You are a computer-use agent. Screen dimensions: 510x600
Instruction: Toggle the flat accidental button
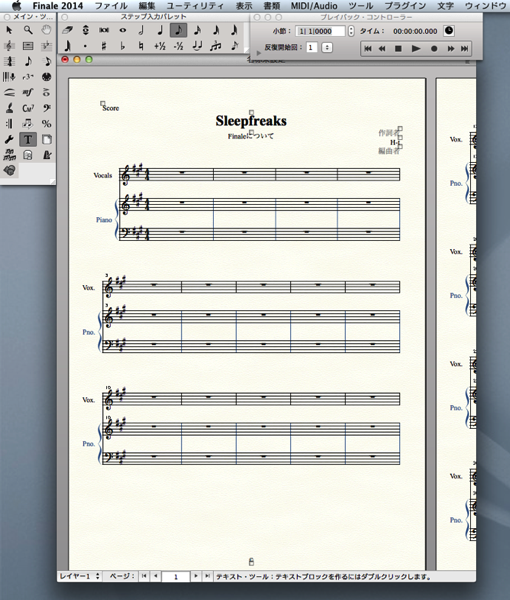(x=122, y=46)
